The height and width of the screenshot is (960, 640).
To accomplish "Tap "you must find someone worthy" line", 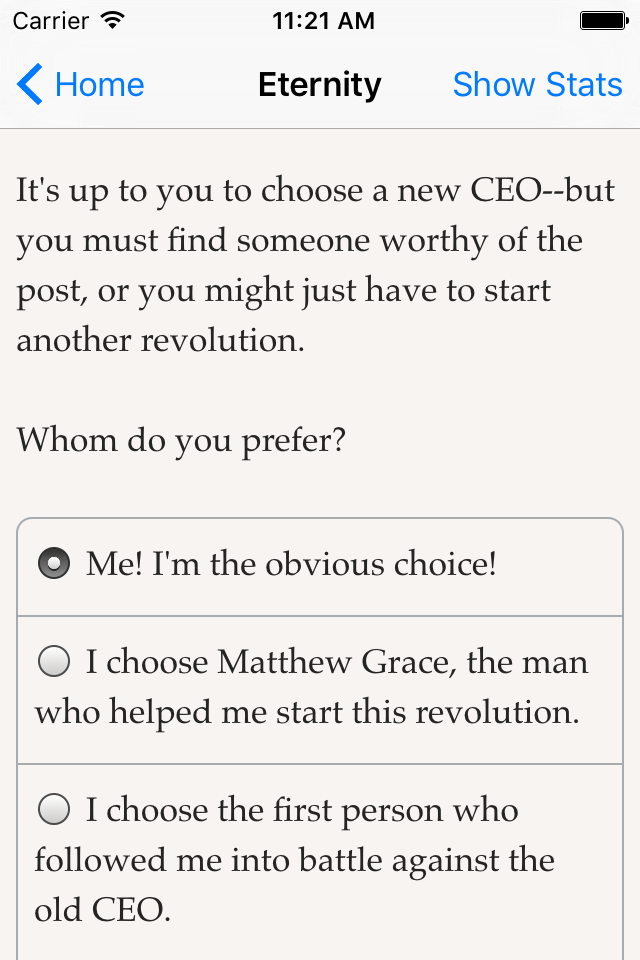I will 299,241.
